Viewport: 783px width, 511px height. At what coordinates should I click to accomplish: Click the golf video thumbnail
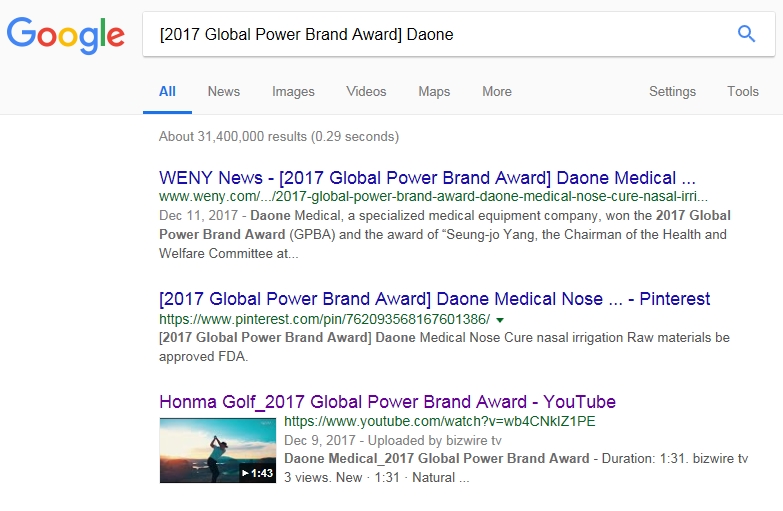[218, 450]
